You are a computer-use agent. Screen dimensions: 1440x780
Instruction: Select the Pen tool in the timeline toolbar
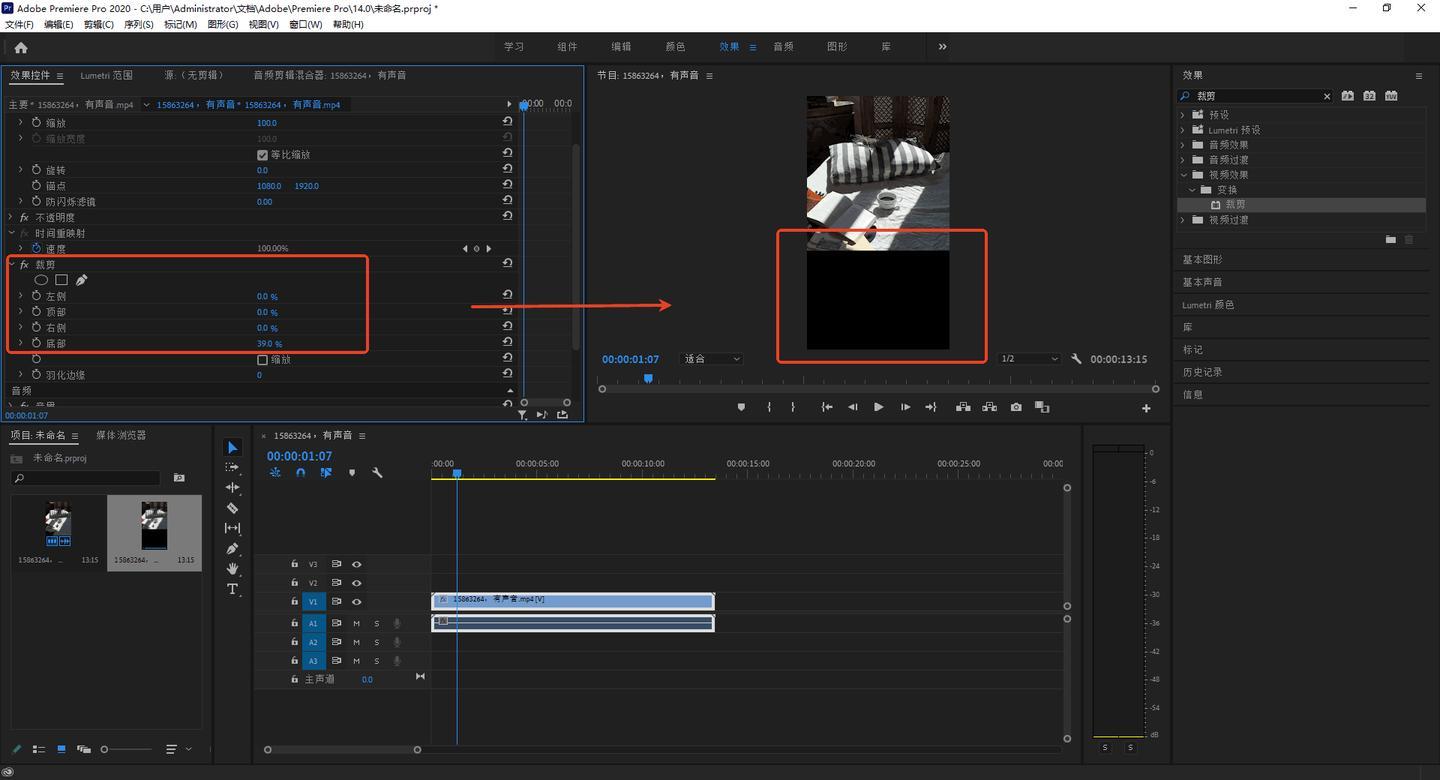point(232,549)
